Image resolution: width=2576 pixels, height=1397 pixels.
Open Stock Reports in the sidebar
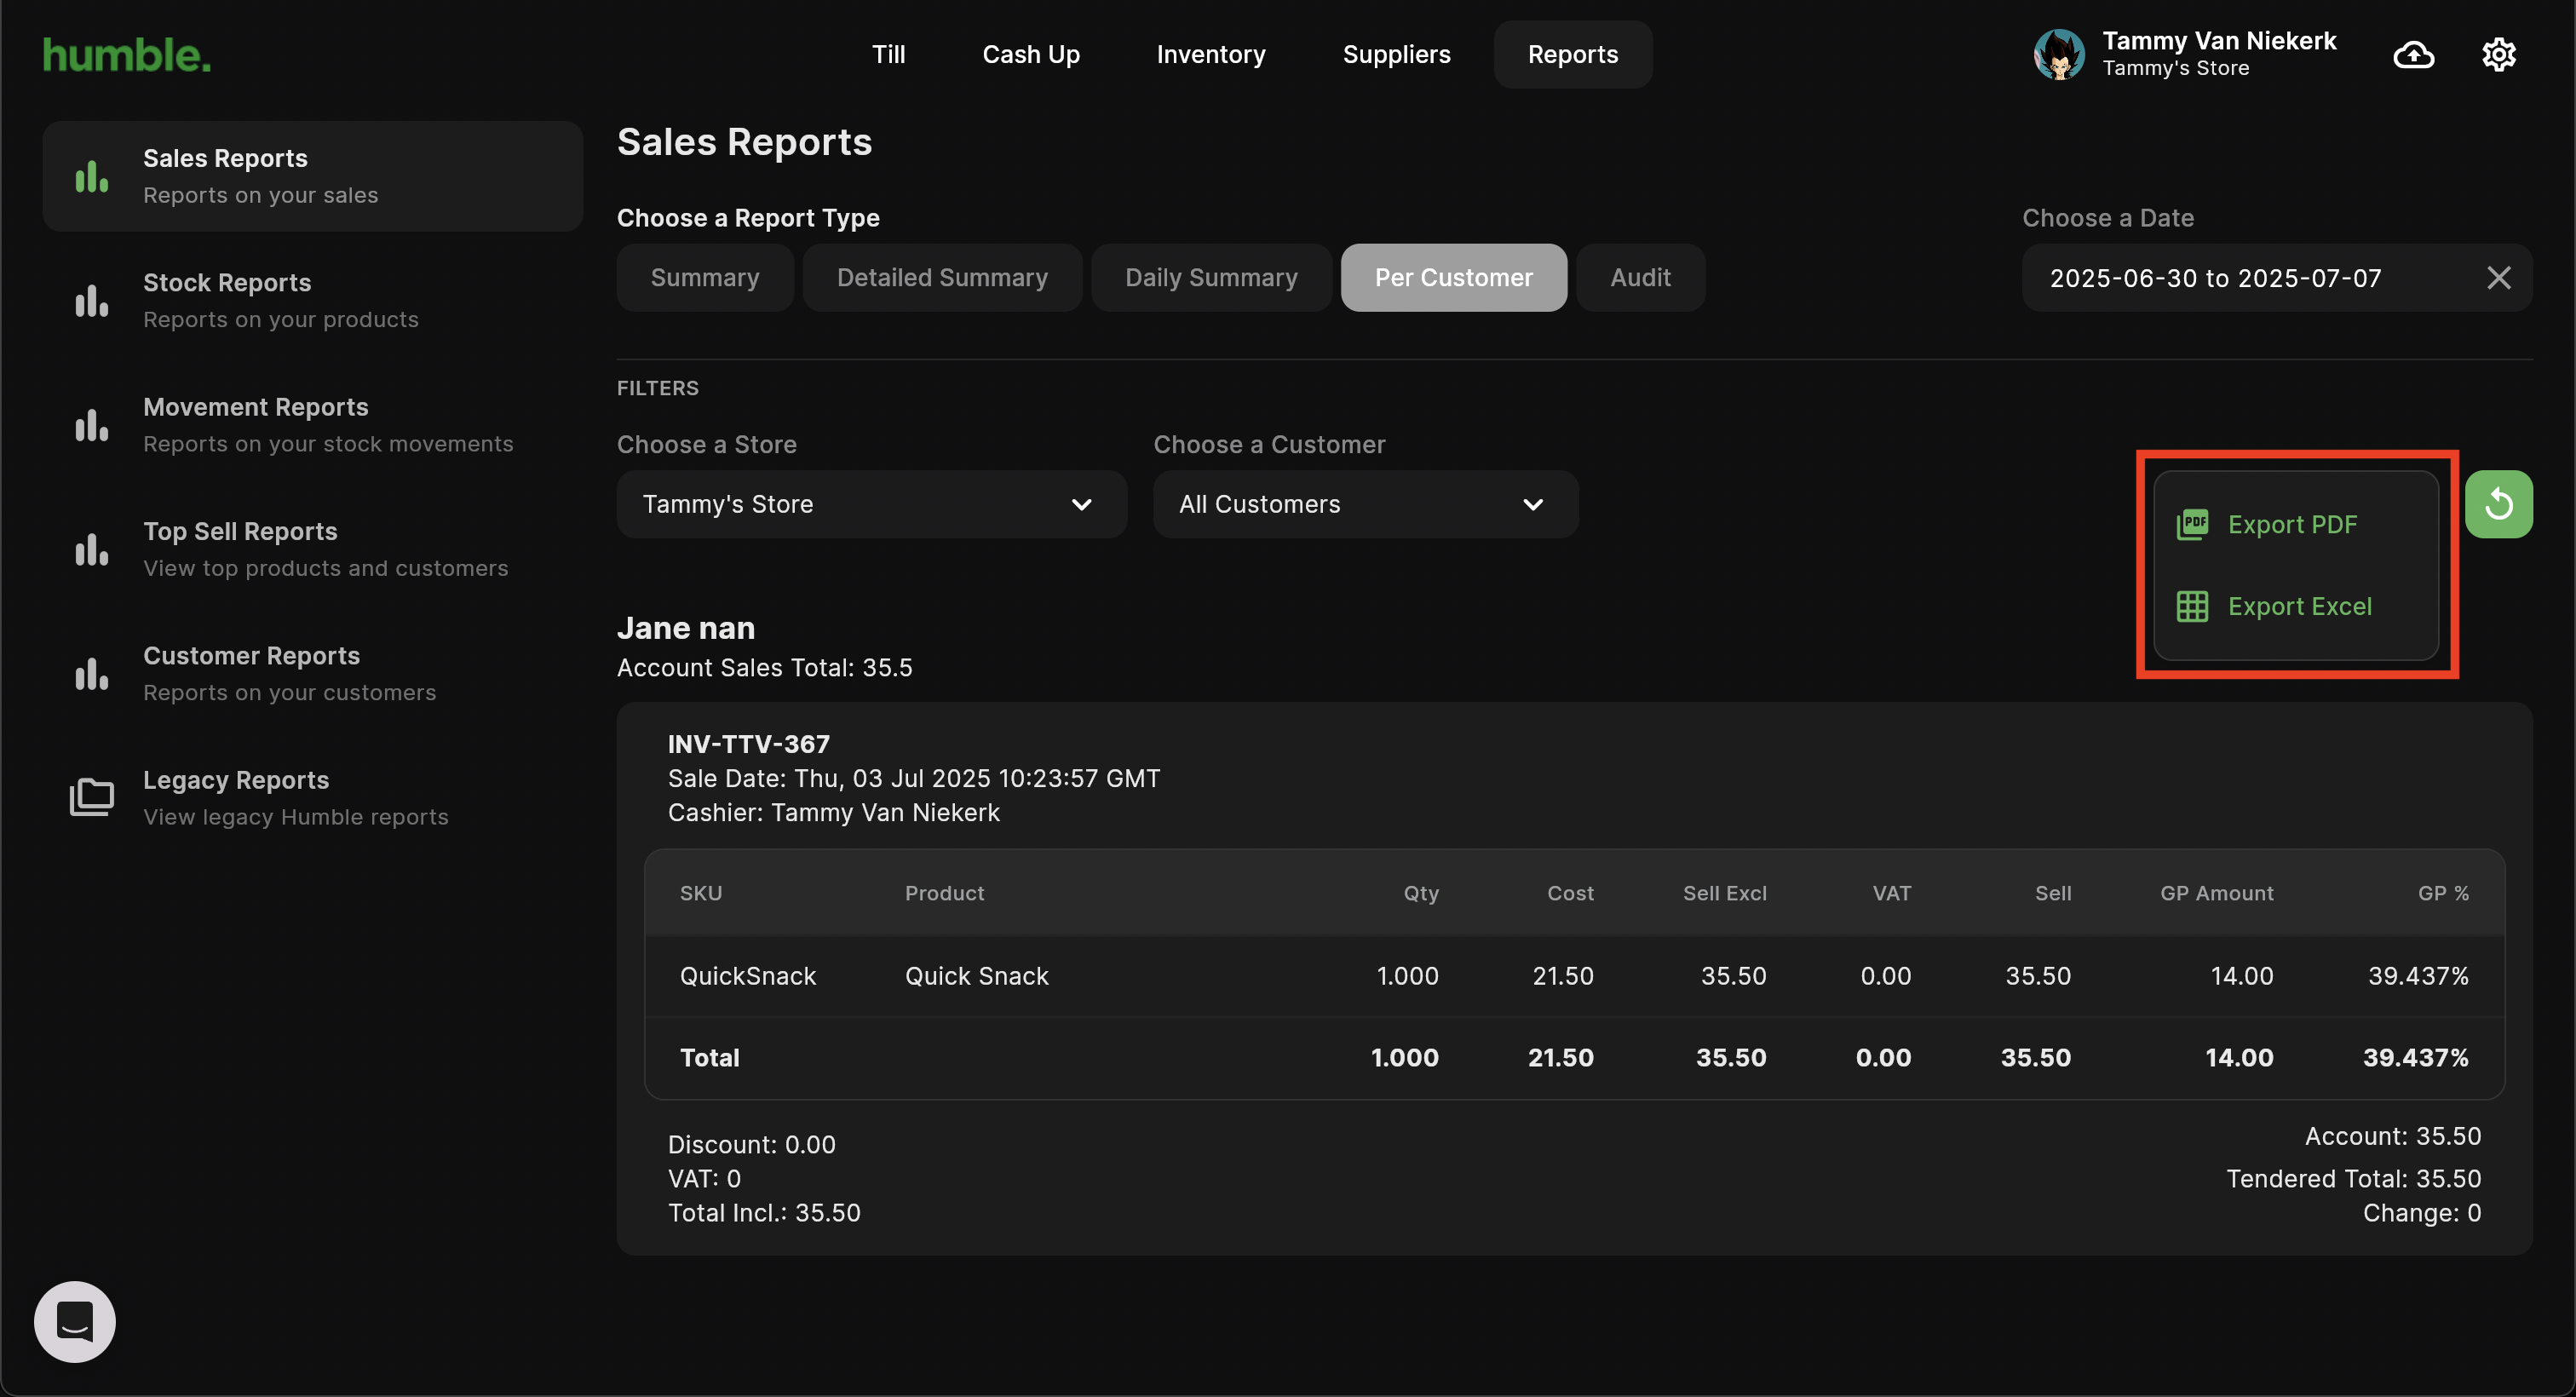[312, 300]
